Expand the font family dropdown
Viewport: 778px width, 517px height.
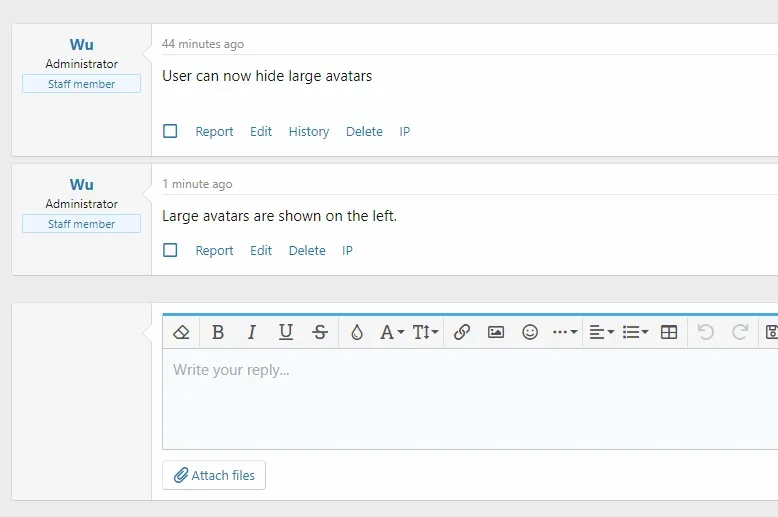click(391, 332)
